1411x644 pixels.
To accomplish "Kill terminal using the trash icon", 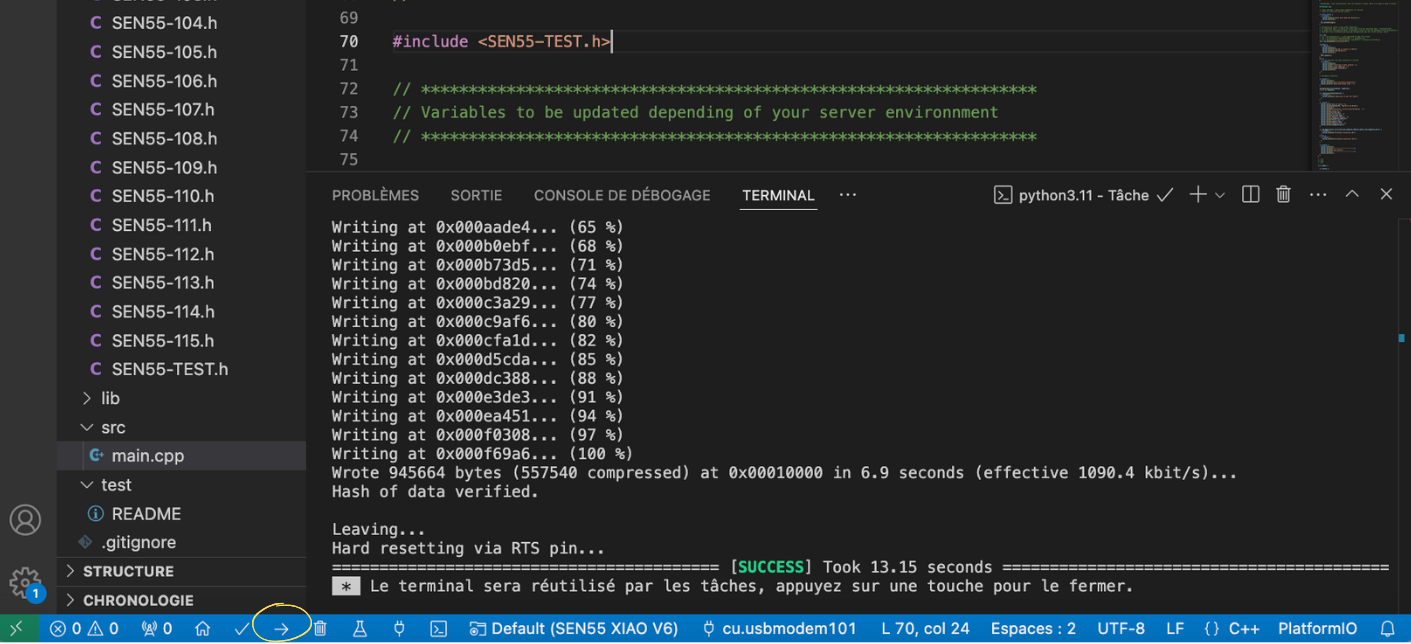I will coord(1284,195).
